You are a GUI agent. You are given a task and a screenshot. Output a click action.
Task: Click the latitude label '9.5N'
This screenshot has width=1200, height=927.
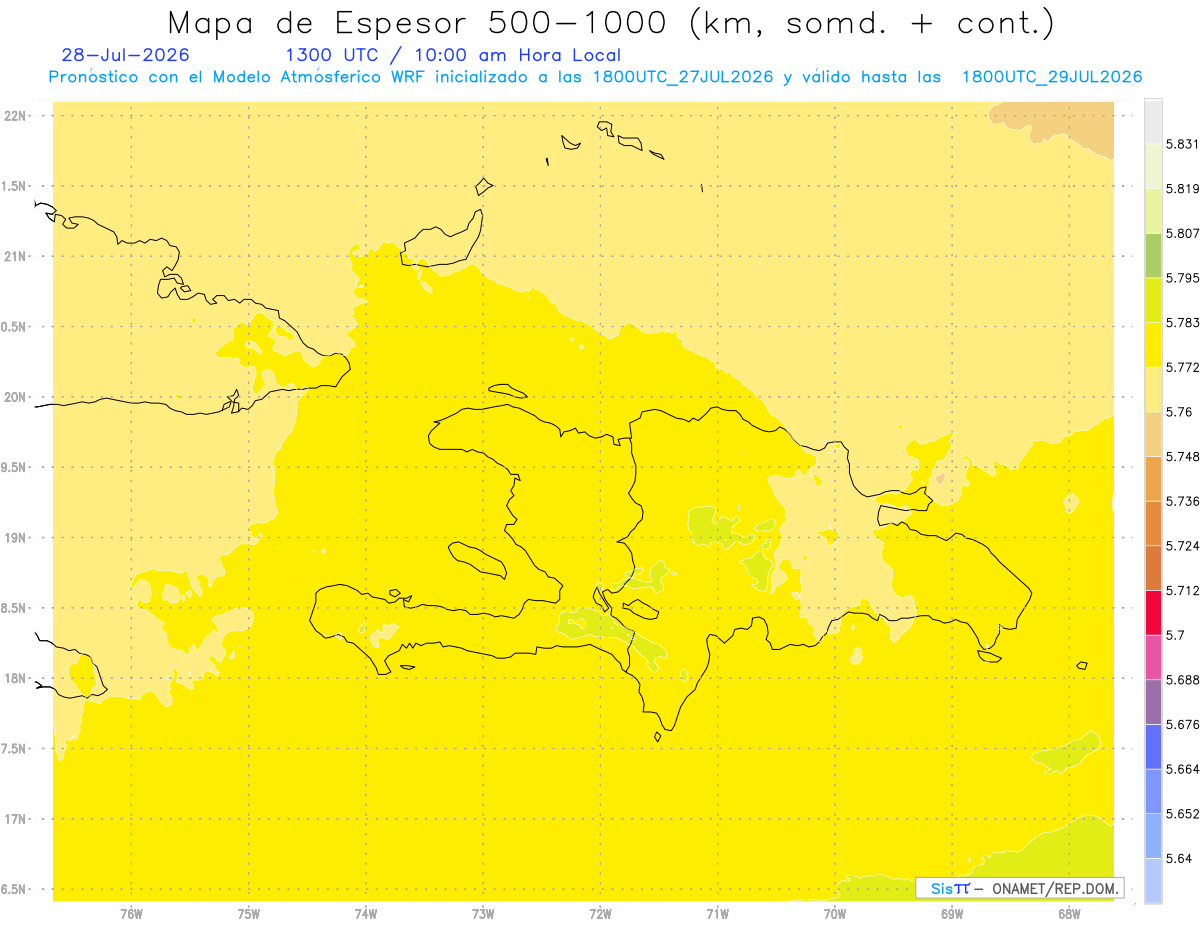click(x=14, y=467)
